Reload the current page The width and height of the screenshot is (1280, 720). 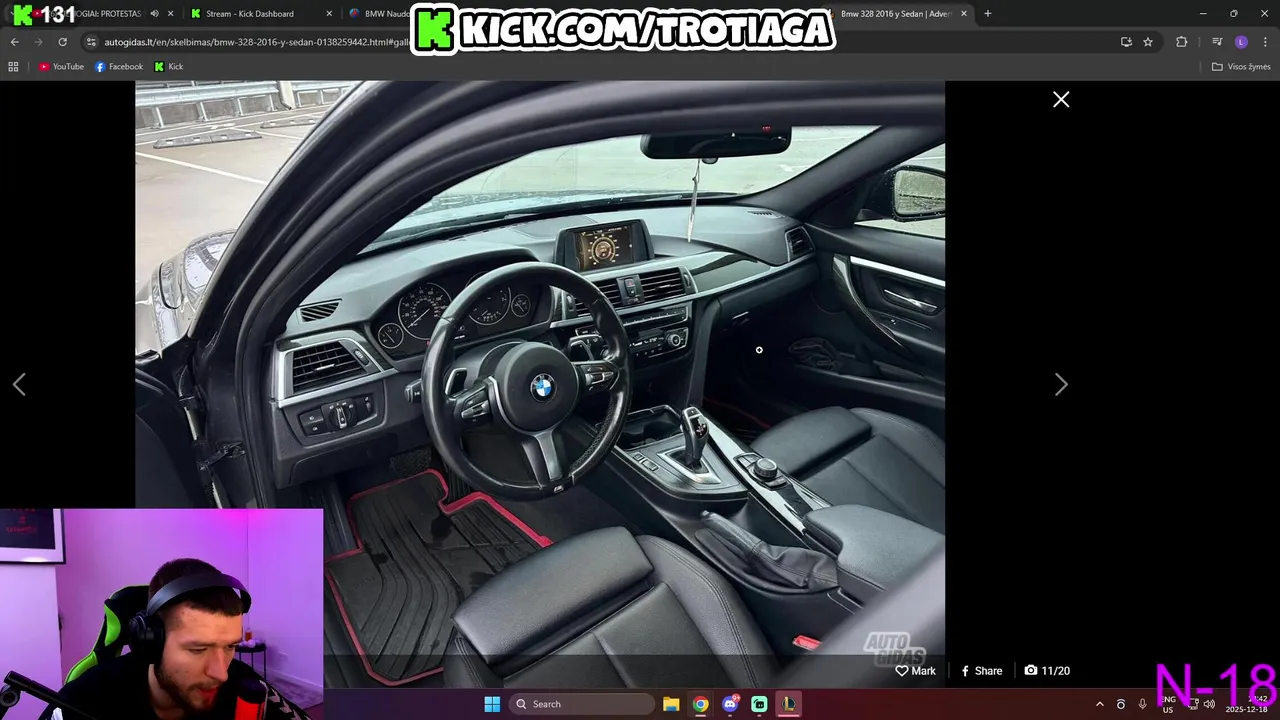coord(62,42)
